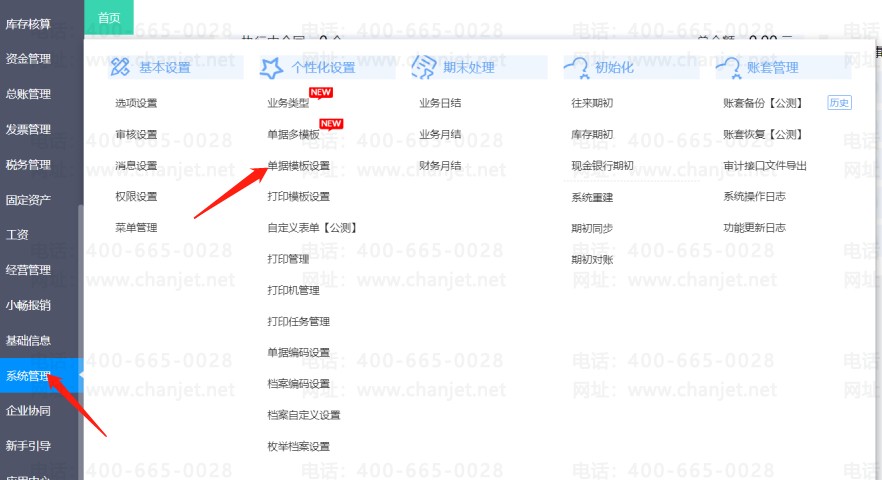Open 固定资产 sidebar menu
Image resolution: width=882 pixels, height=480 pixels.
coord(28,200)
